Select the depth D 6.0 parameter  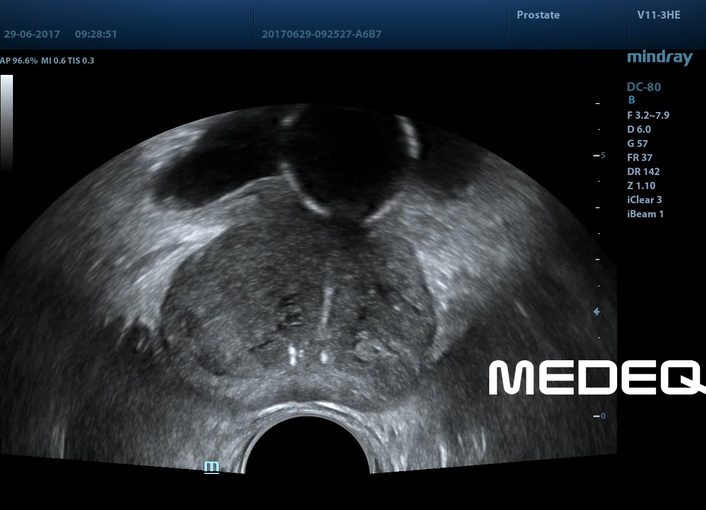tap(638, 129)
